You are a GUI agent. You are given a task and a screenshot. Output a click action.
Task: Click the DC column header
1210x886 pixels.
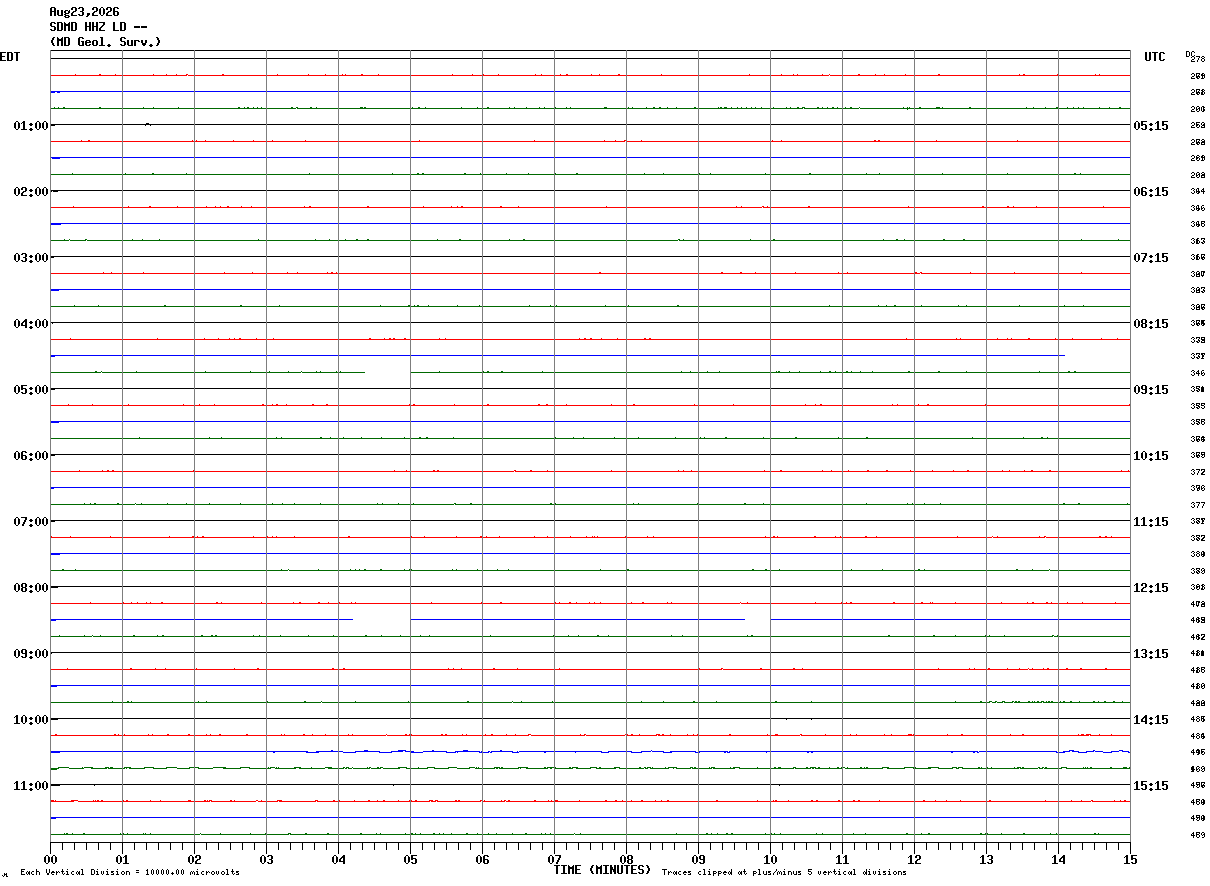click(x=1190, y=54)
